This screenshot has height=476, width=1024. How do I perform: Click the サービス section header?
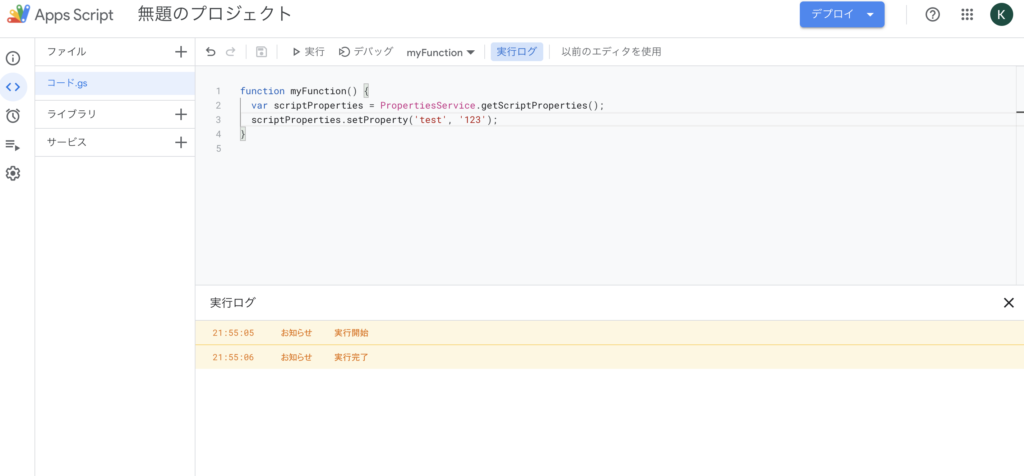pos(67,142)
